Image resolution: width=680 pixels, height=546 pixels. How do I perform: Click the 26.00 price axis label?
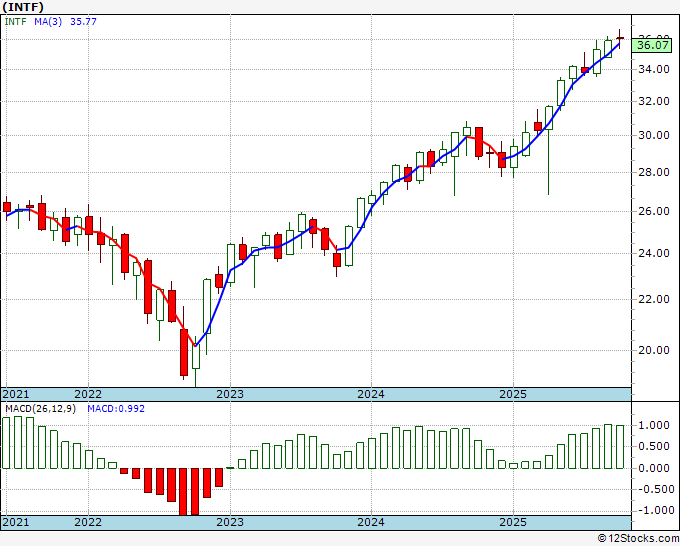tap(653, 211)
